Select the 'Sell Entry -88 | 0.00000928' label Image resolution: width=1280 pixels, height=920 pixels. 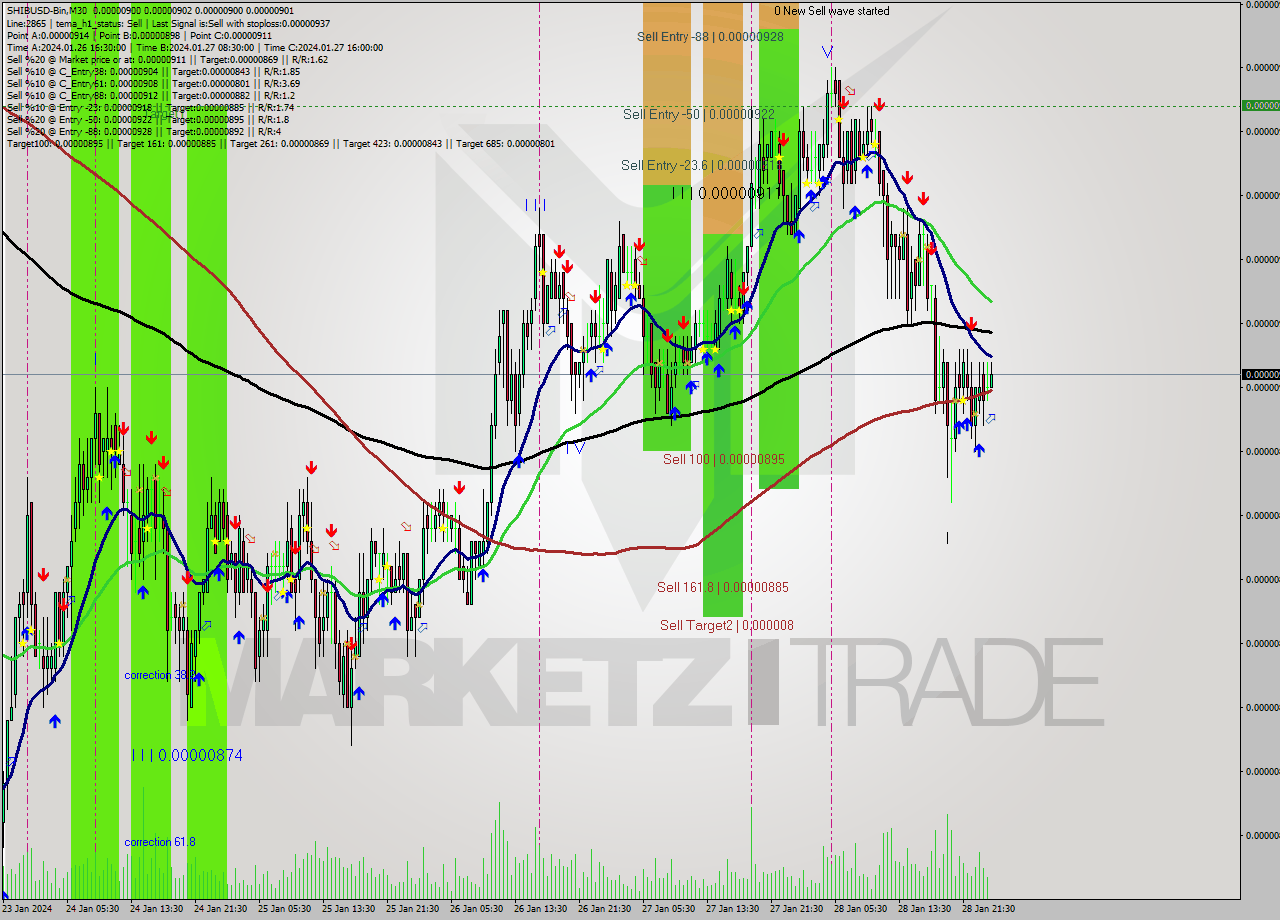tap(710, 36)
